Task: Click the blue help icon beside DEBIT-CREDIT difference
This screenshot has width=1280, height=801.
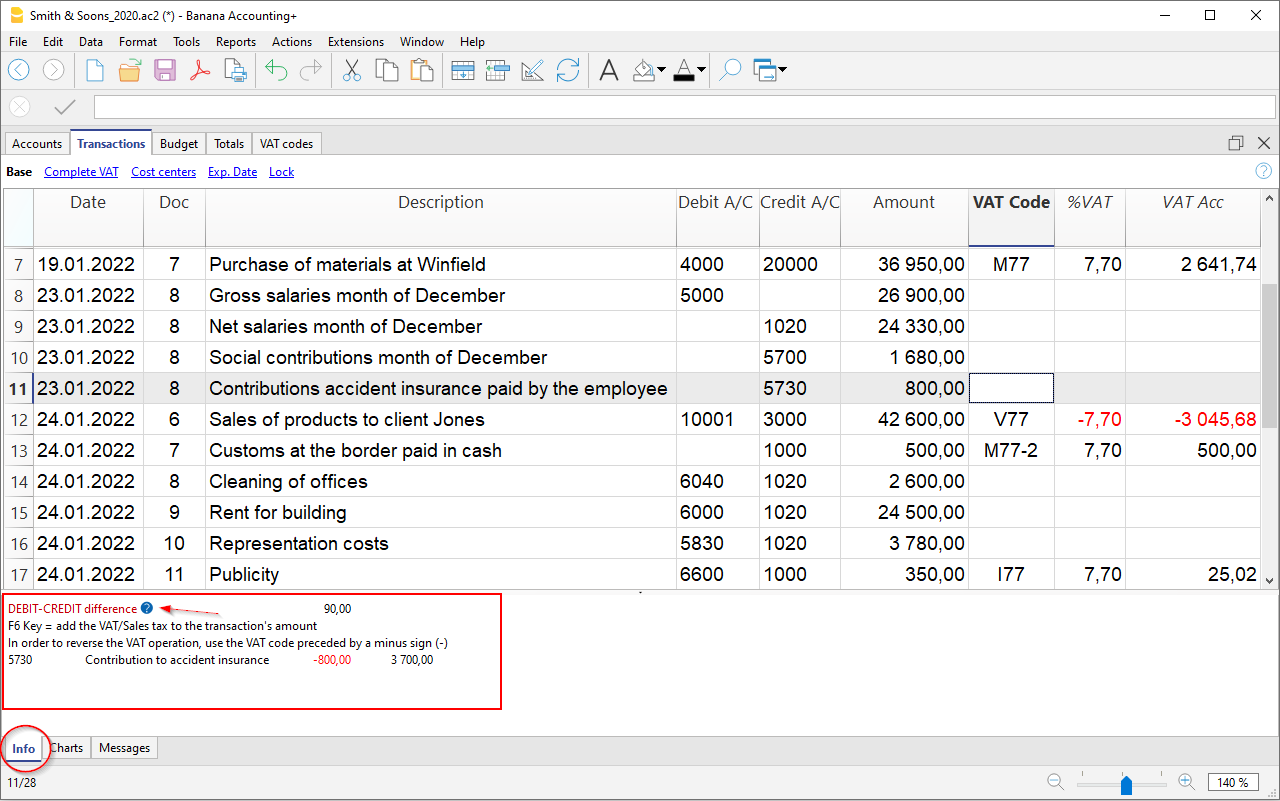Action: point(147,608)
